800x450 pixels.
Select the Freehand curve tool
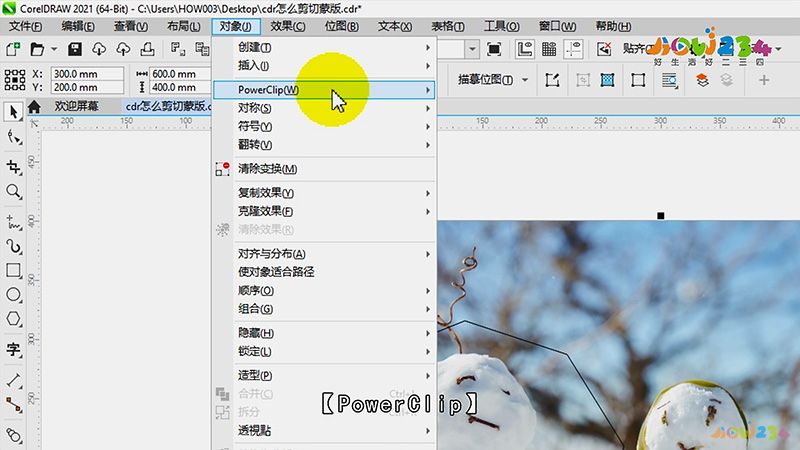click(13, 222)
